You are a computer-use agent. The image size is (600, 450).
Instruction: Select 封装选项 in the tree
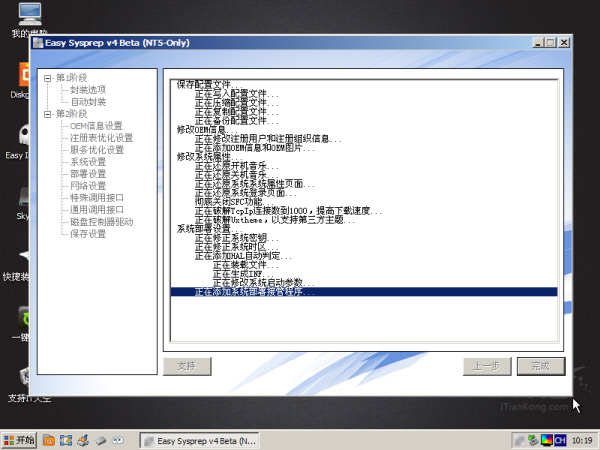click(x=88, y=90)
